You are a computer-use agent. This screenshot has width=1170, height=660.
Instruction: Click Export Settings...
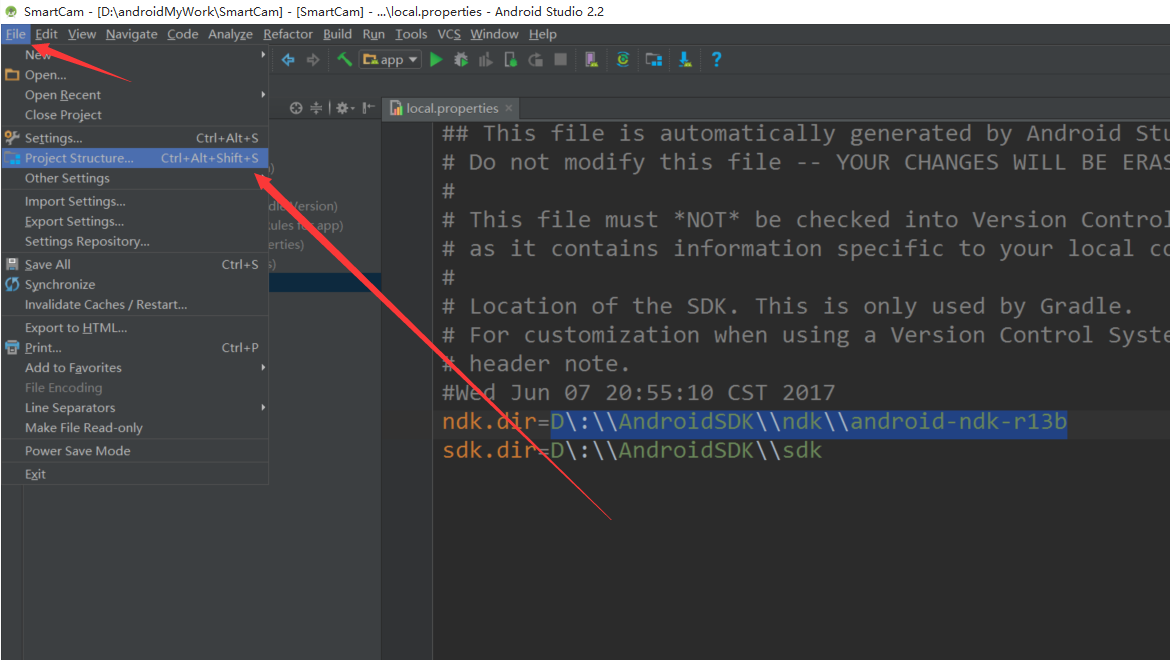[135, 221]
